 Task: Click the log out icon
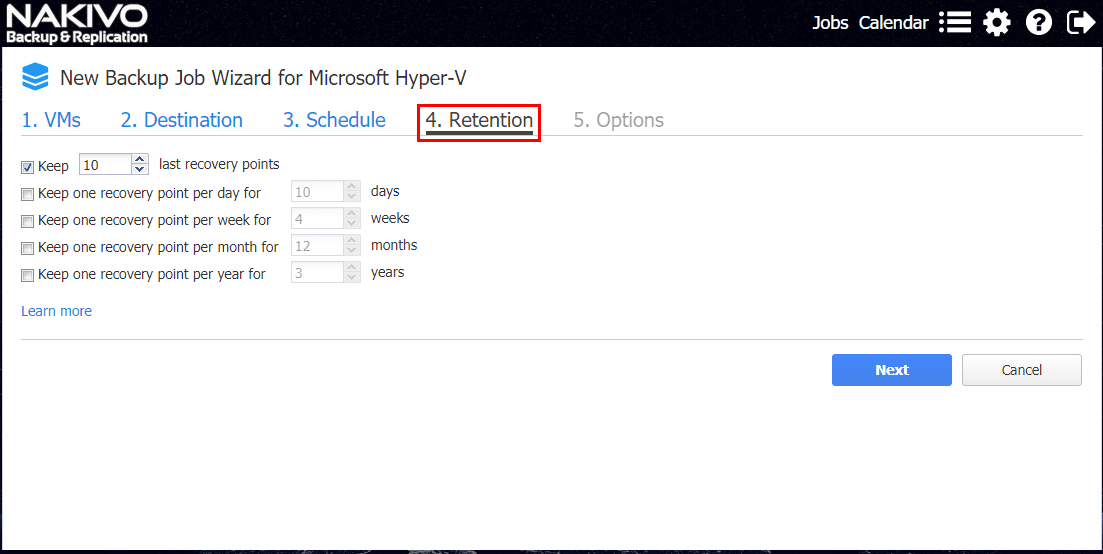click(x=1081, y=22)
